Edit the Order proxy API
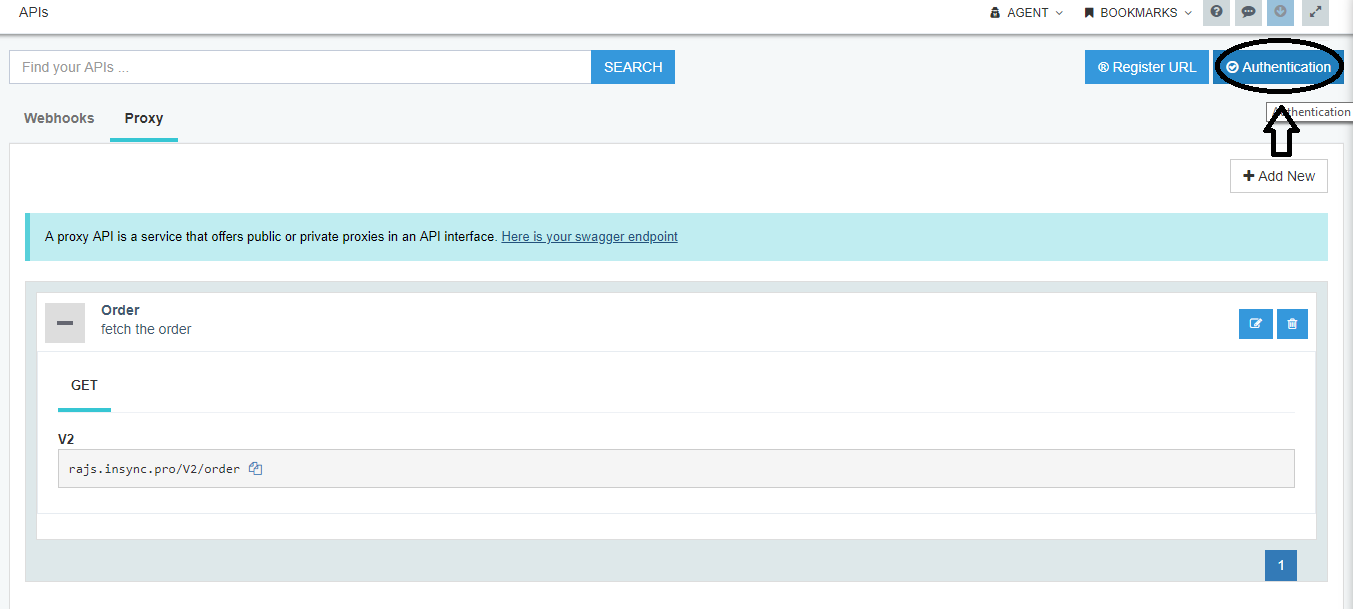Viewport: 1353px width, 609px height. (x=1255, y=324)
